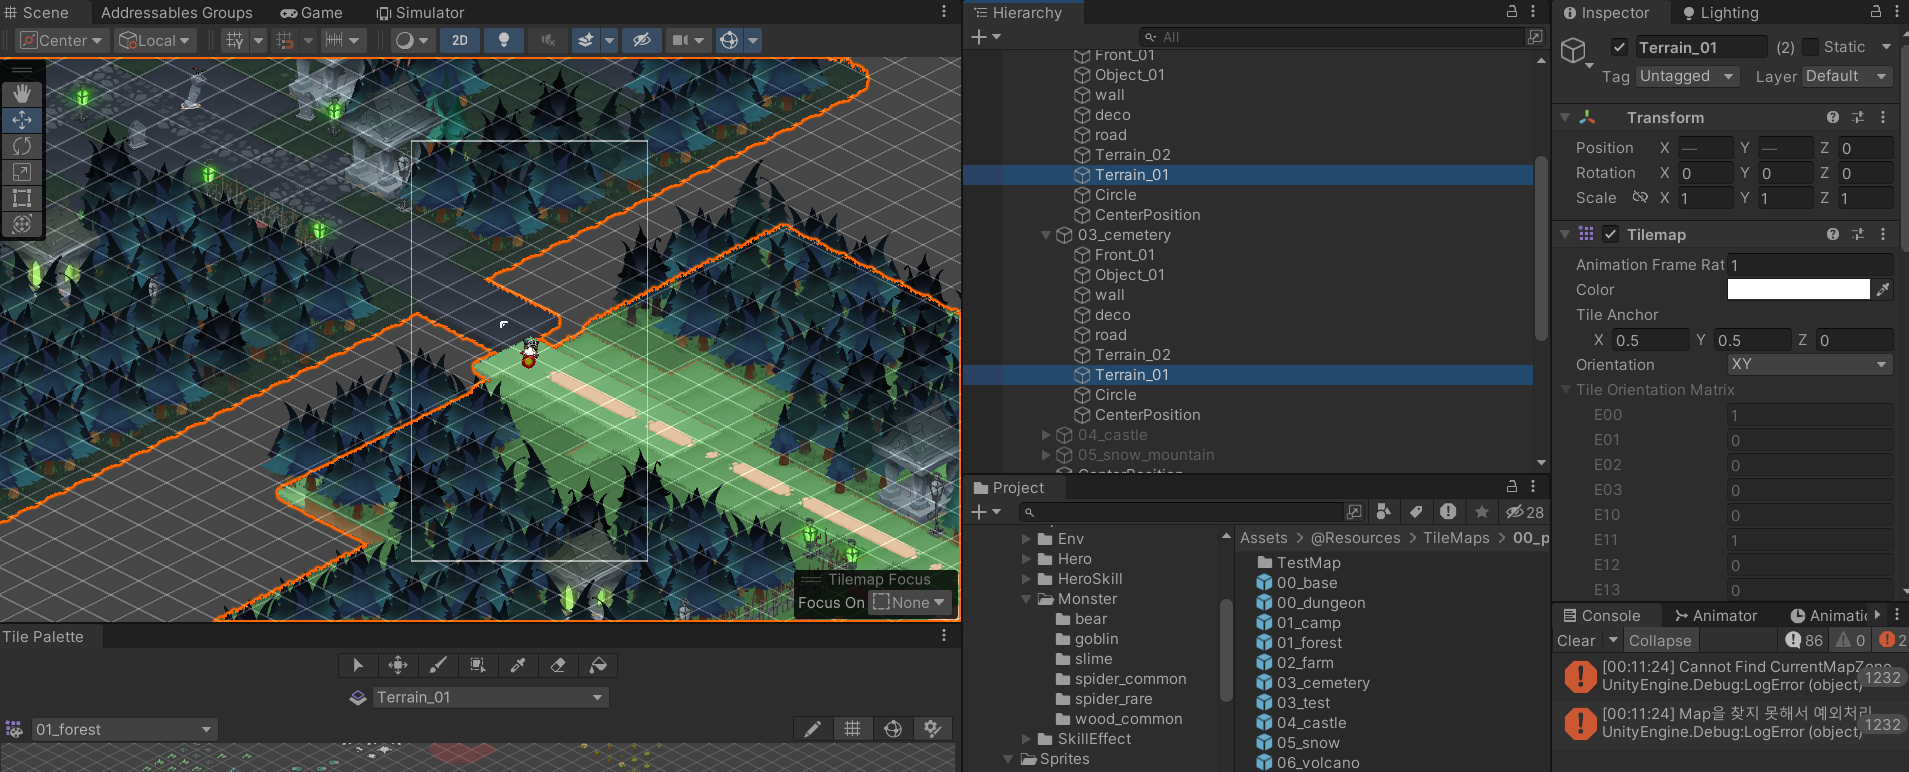Click the Project favorites star icon

[x=1481, y=512]
